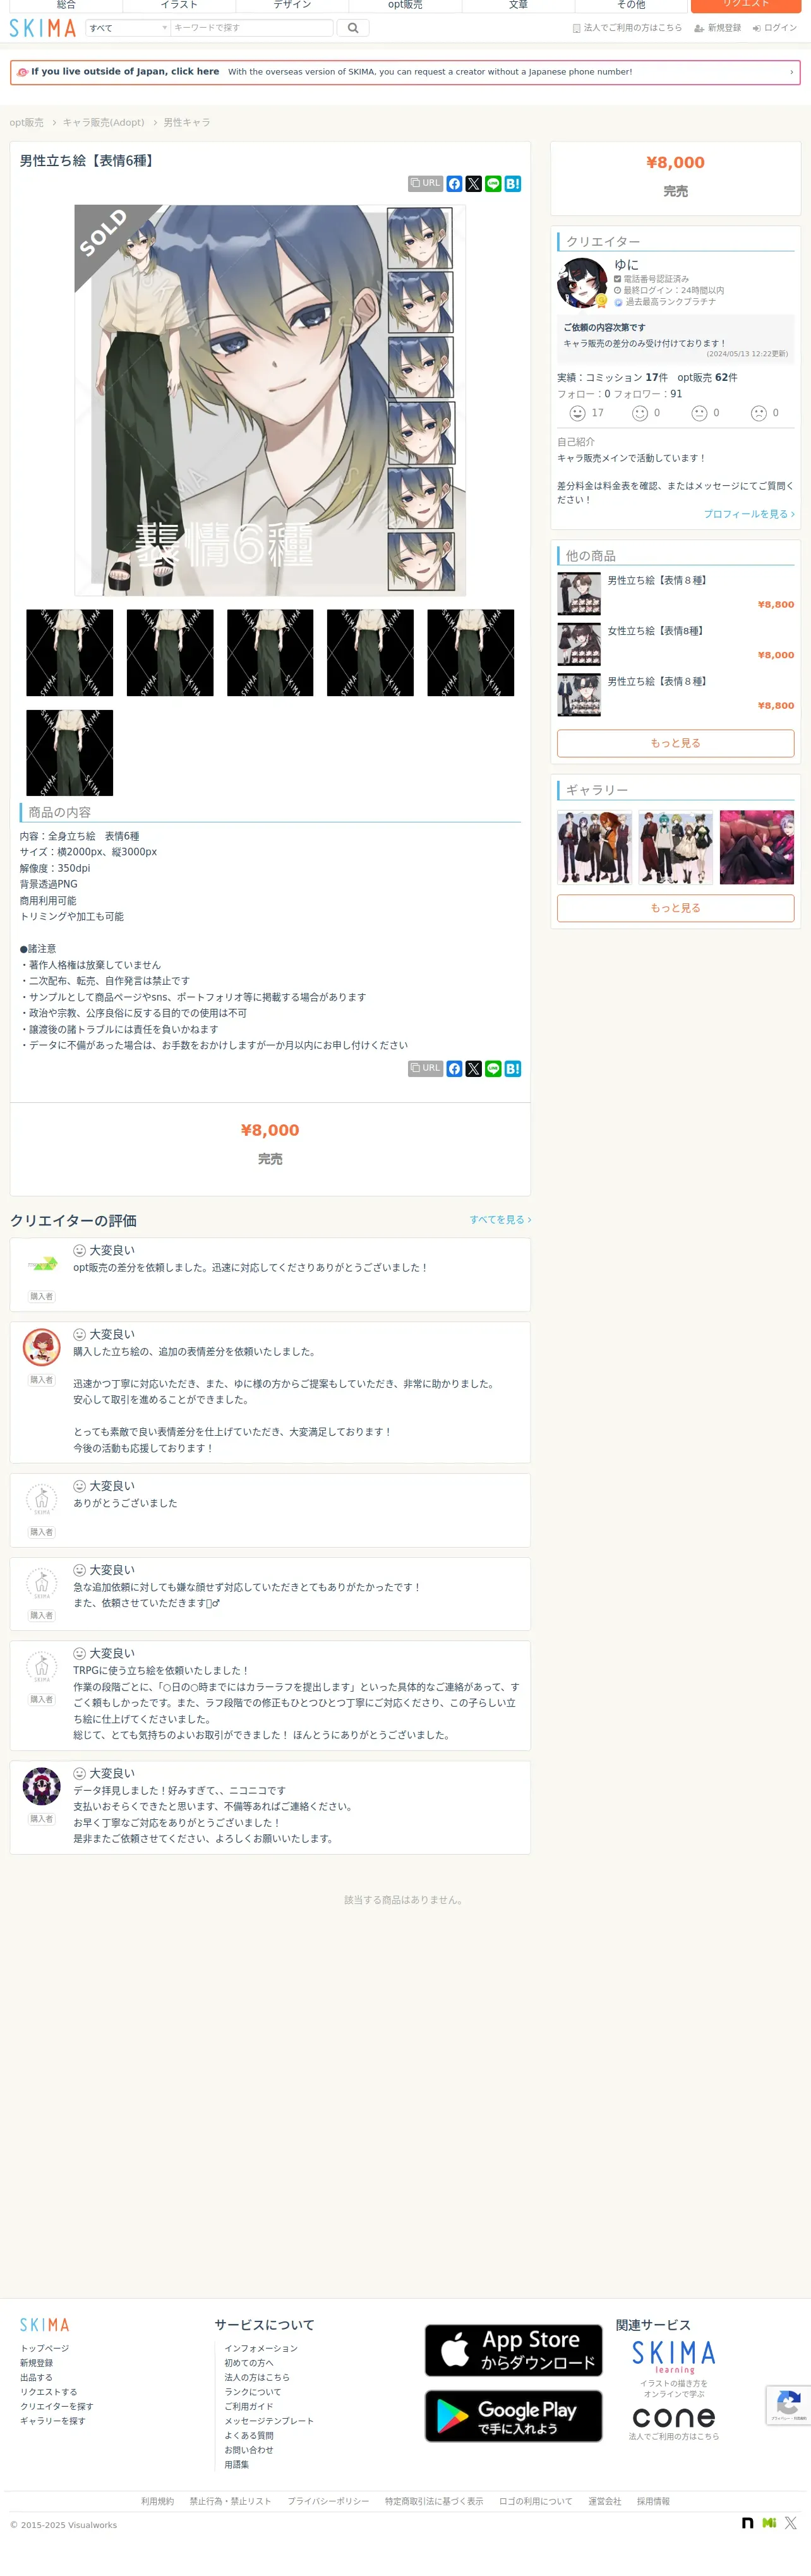
Task: Click もっと見る under ギャラリー
Action: 676,908
